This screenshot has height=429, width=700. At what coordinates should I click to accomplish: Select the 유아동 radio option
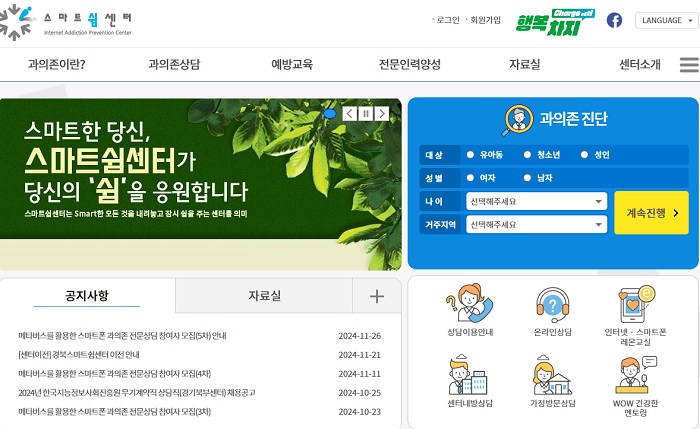click(x=470, y=155)
